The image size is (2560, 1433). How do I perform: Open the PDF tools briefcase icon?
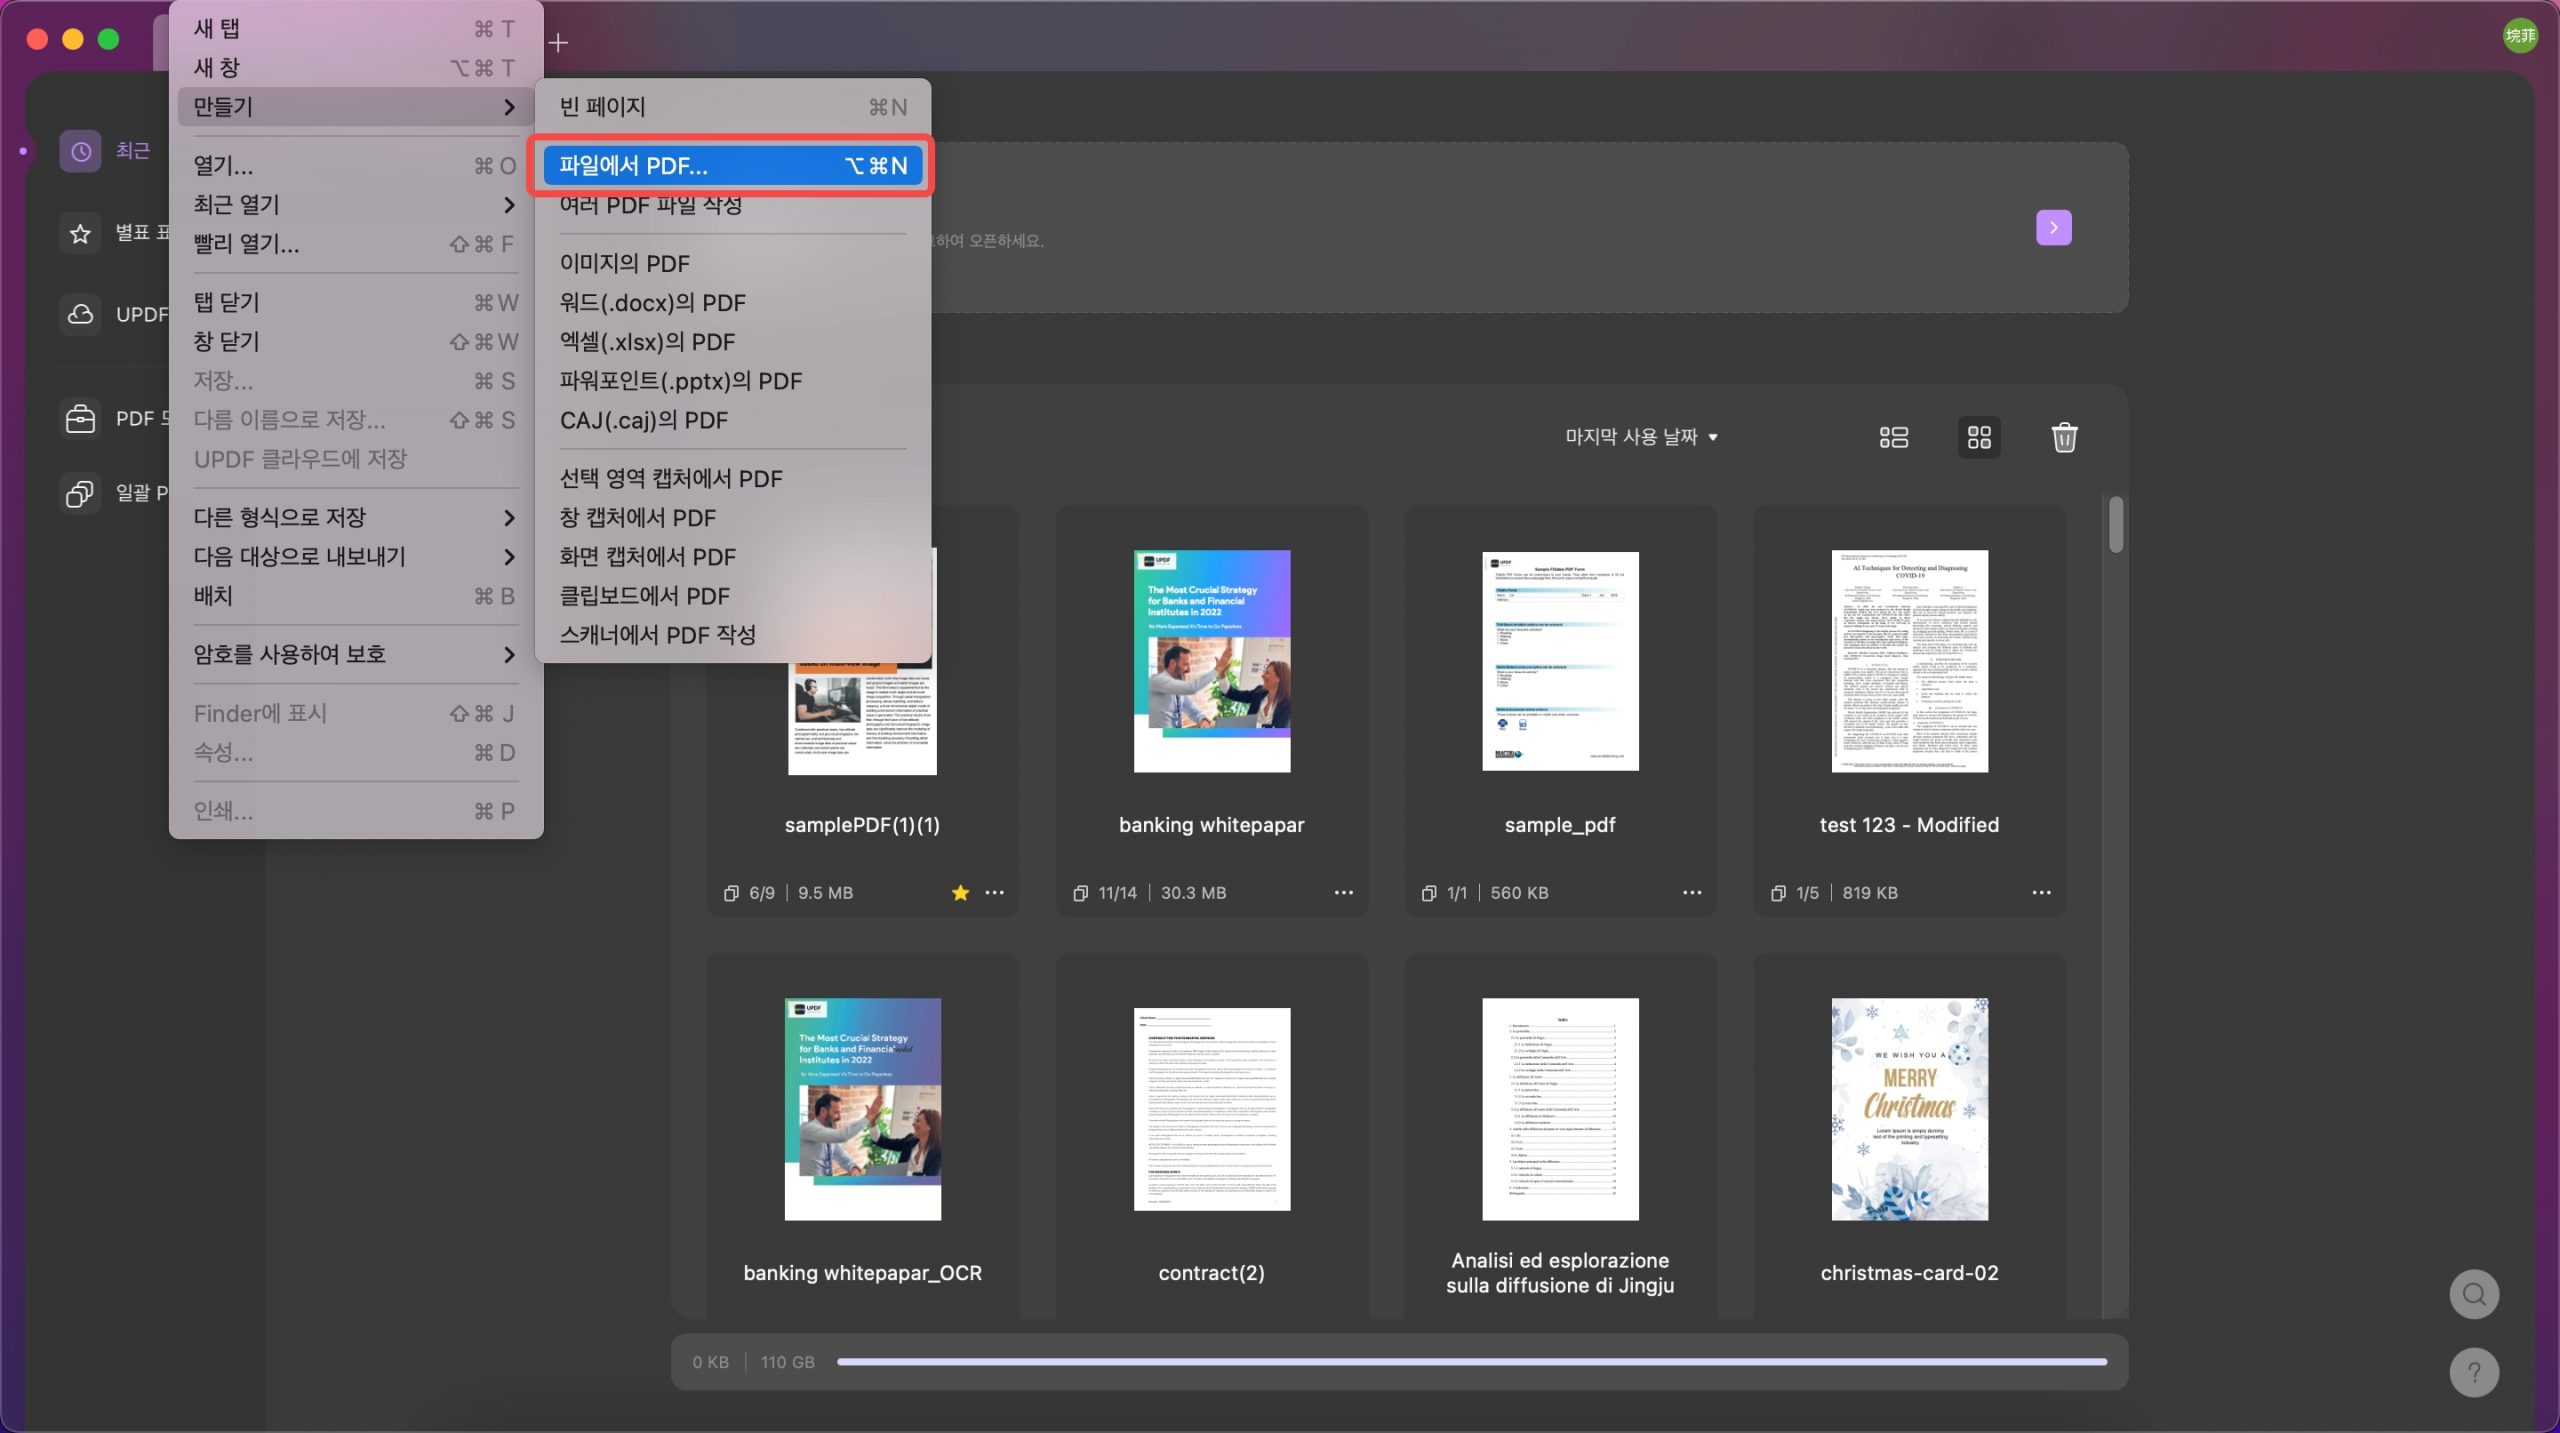80,418
